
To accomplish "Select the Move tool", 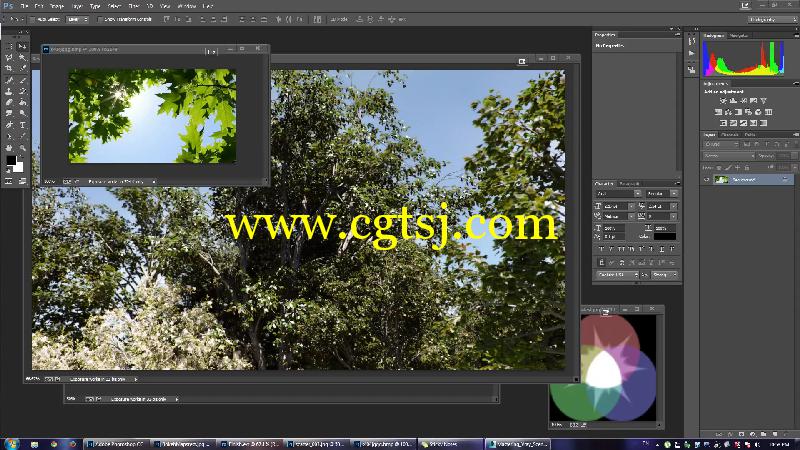I will [x=22, y=46].
